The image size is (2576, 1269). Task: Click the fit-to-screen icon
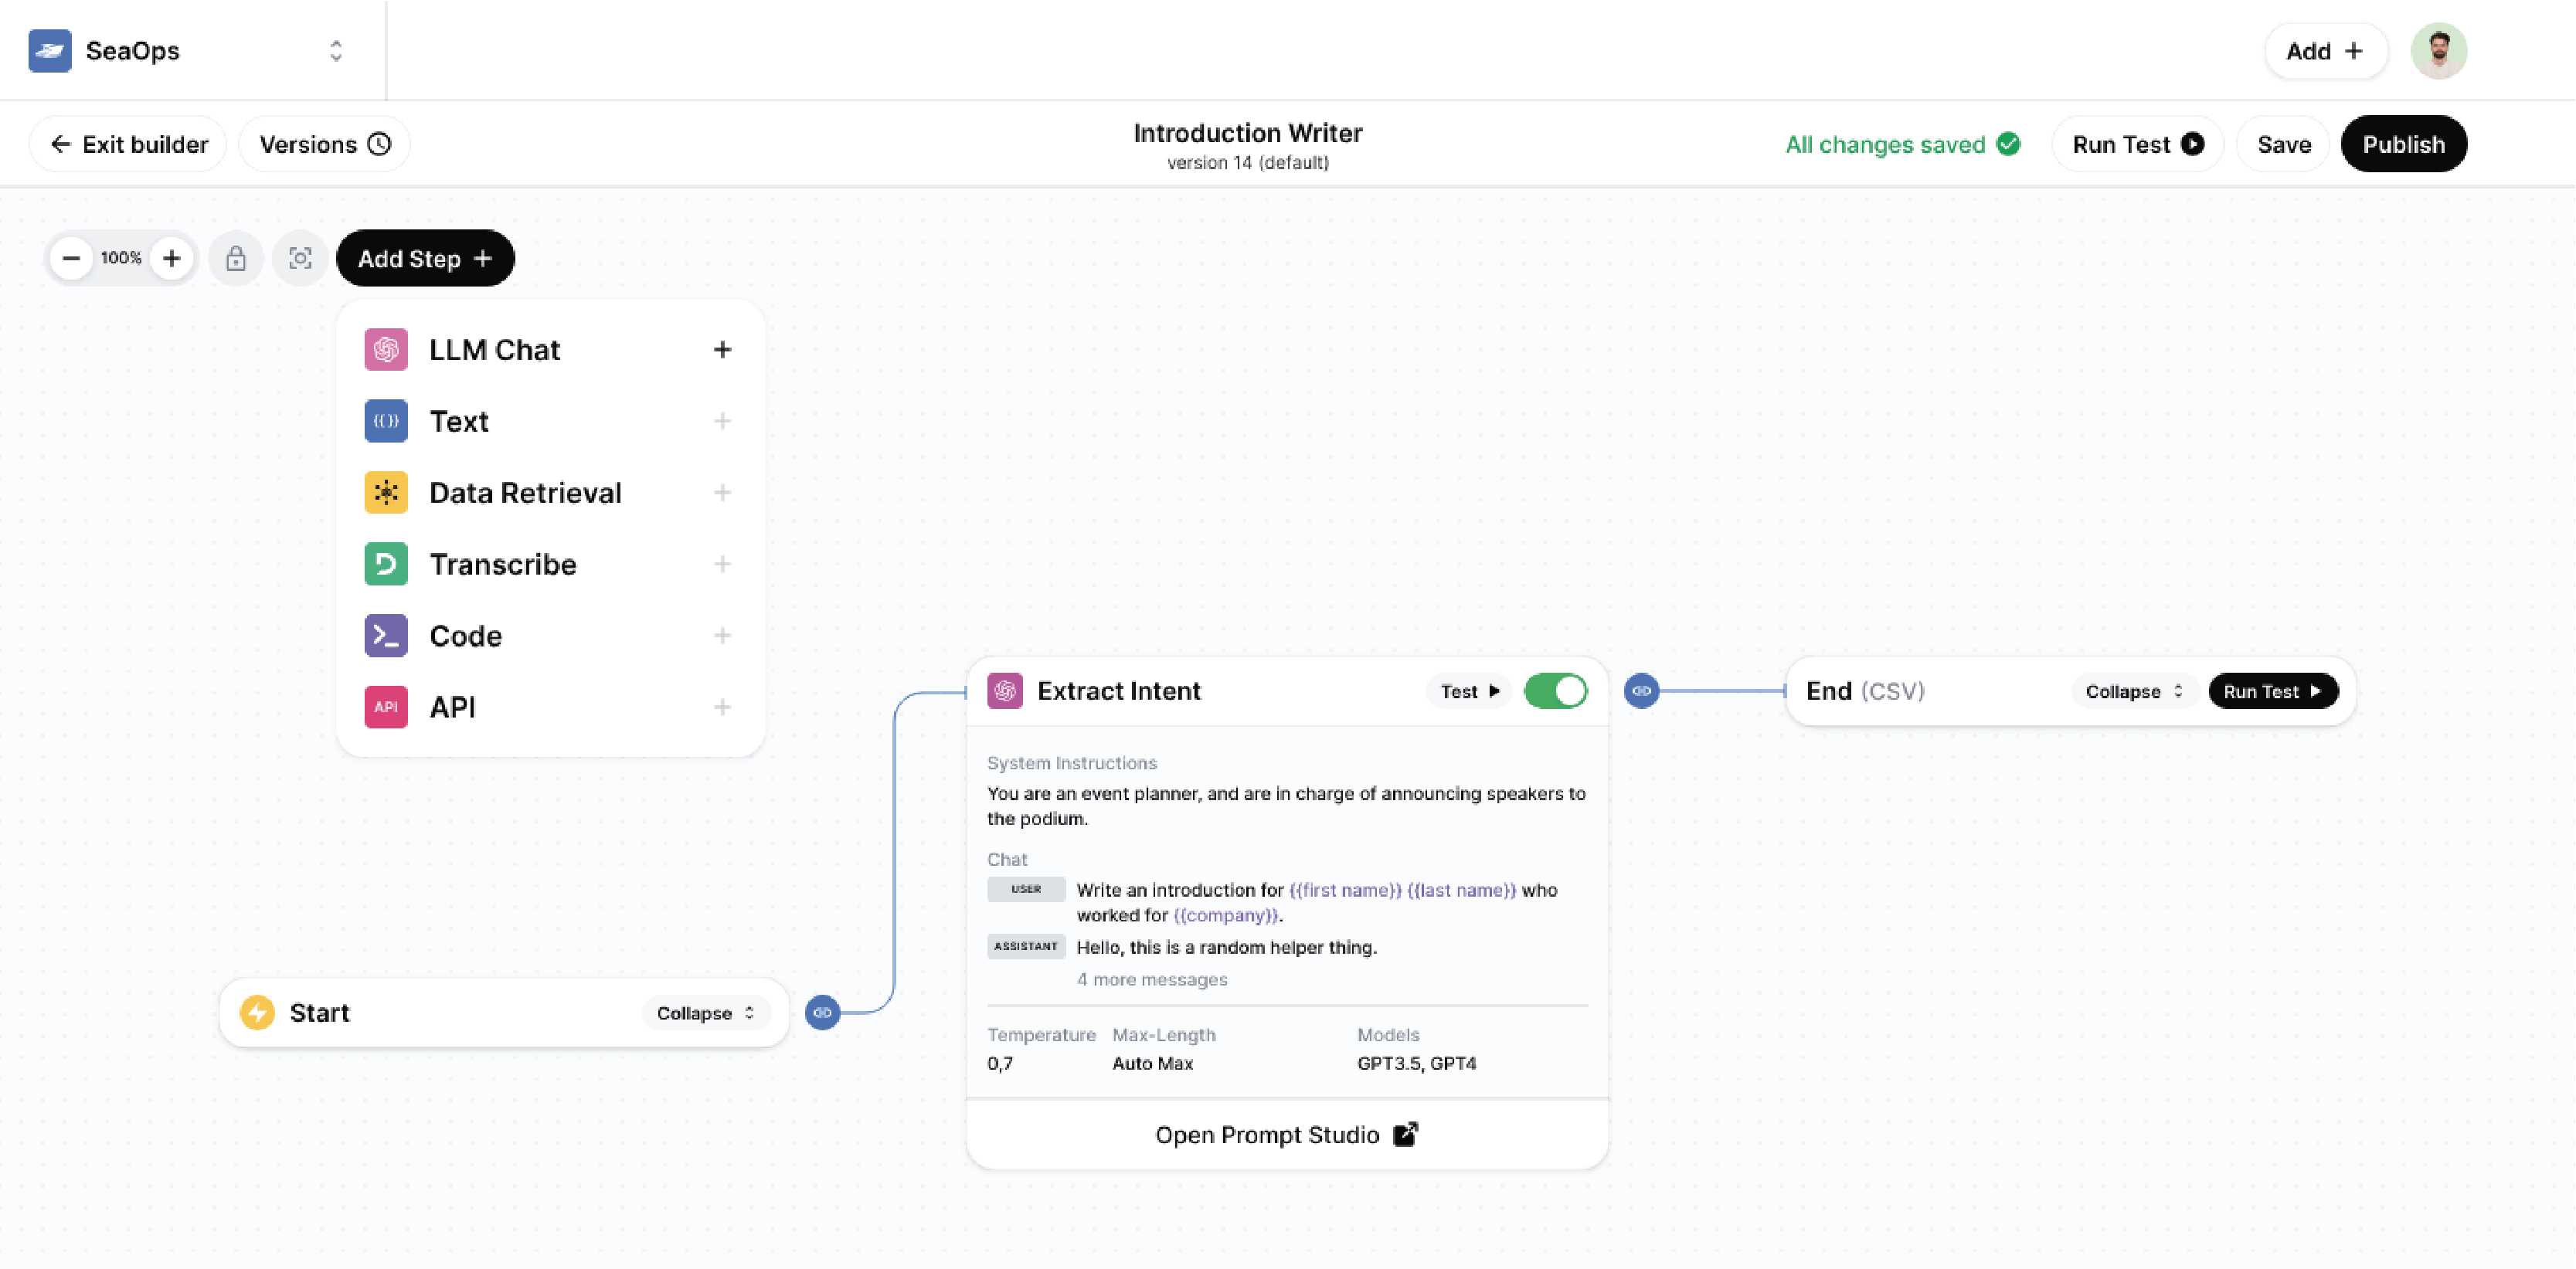(x=300, y=258)
